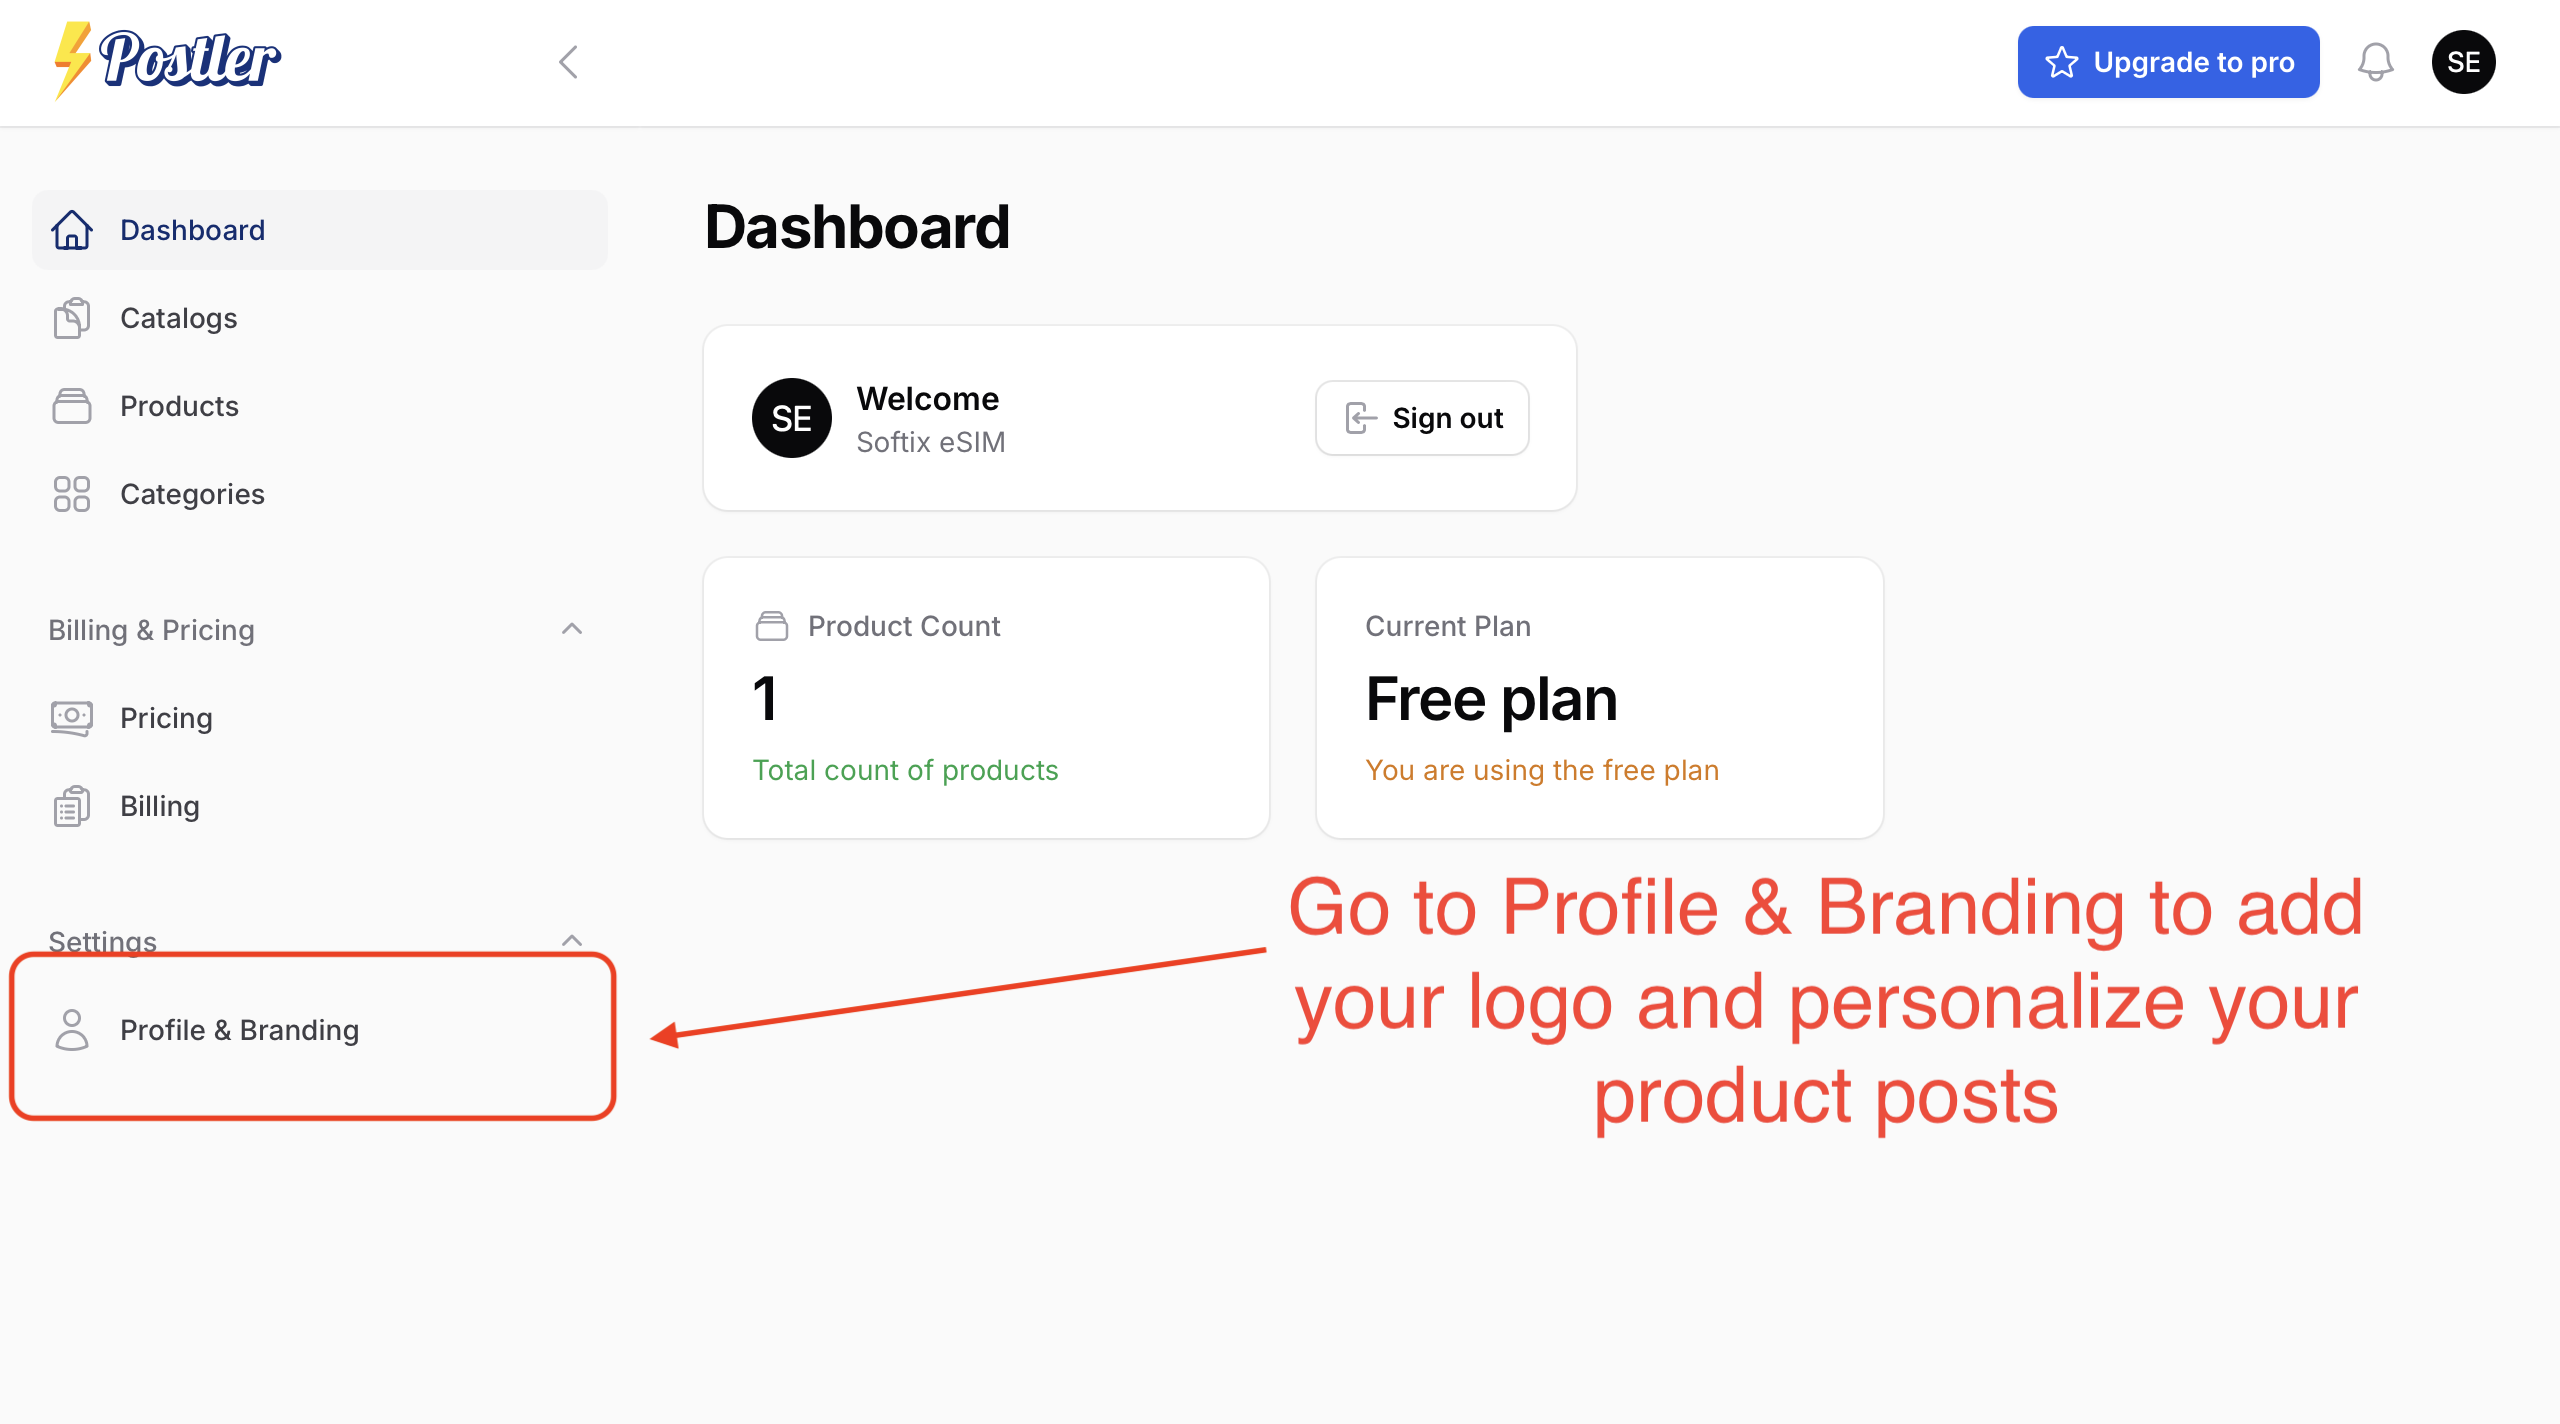Select the Pricing money icon

click(x=70, y=717)
